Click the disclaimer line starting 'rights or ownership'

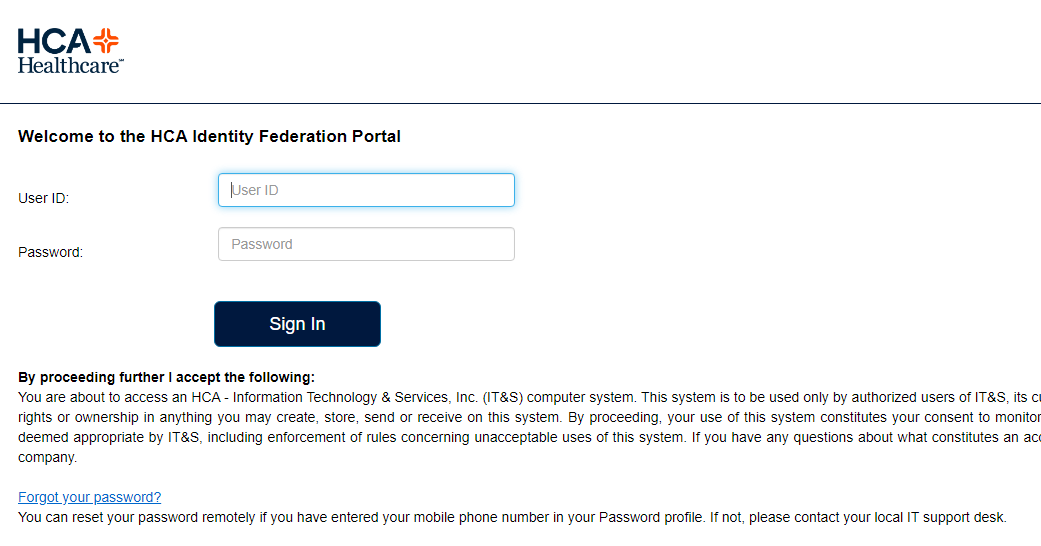click(529, 417)
